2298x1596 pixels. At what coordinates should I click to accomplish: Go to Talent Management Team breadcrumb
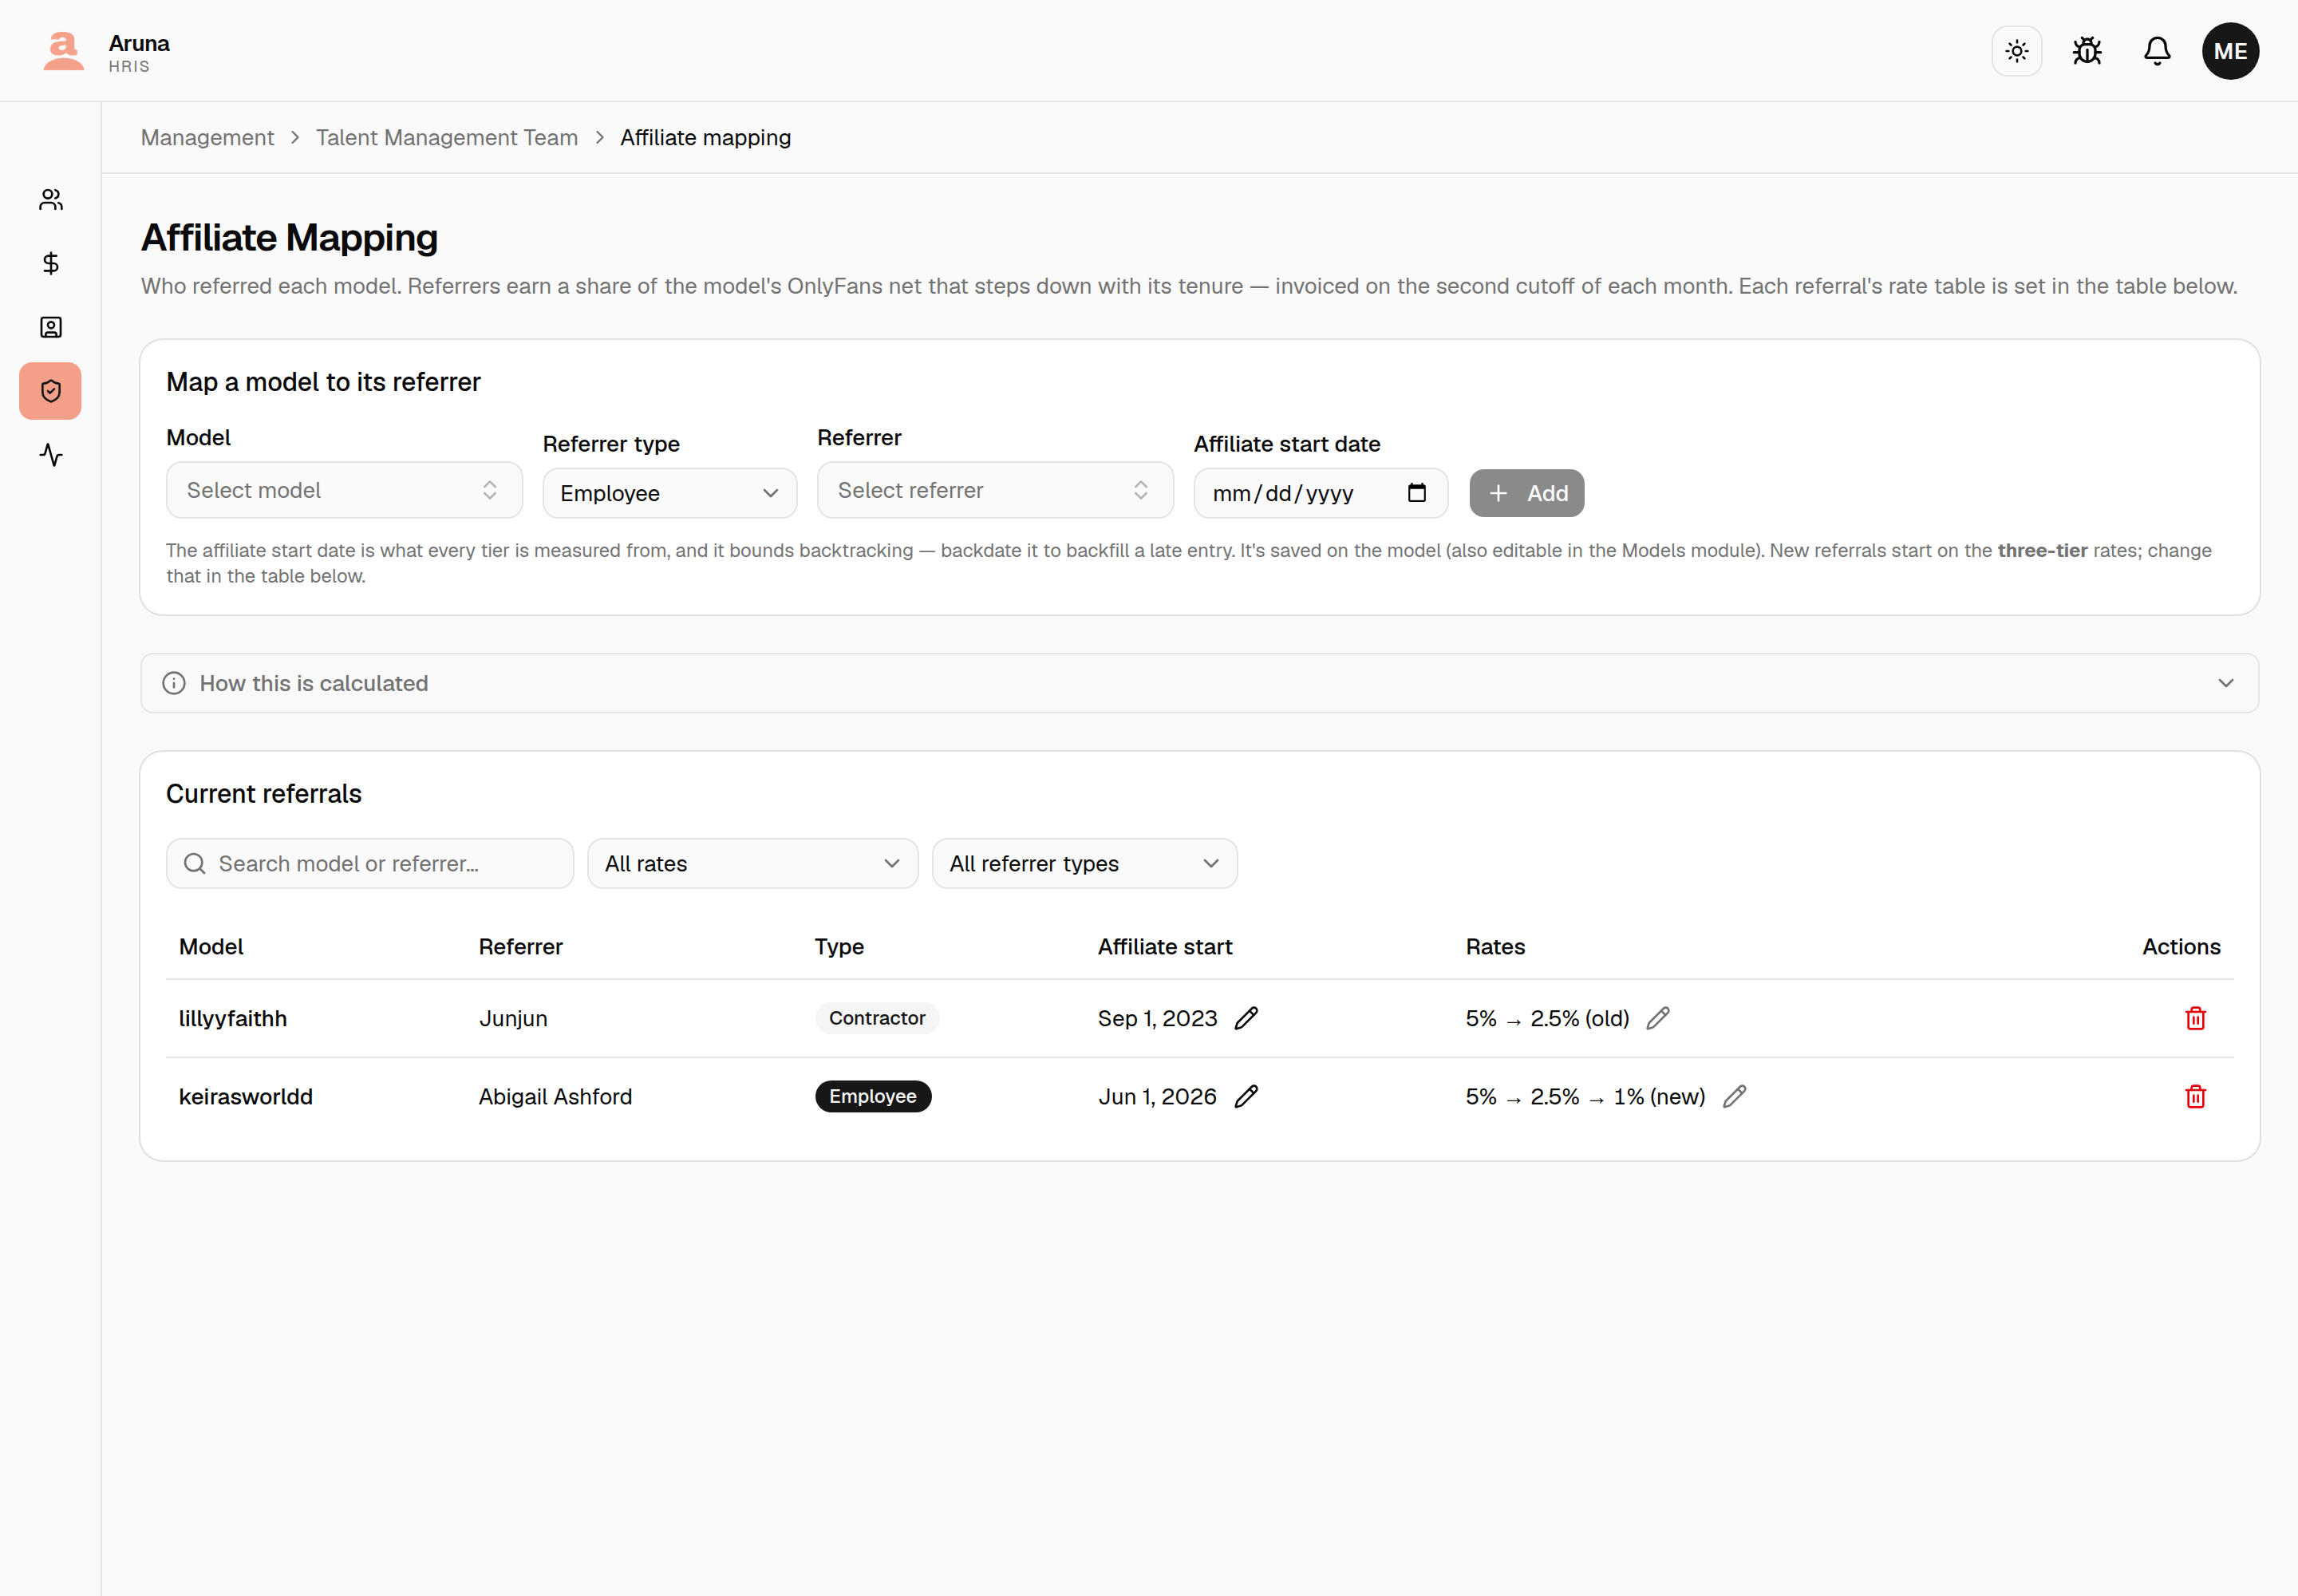[447, 137]
